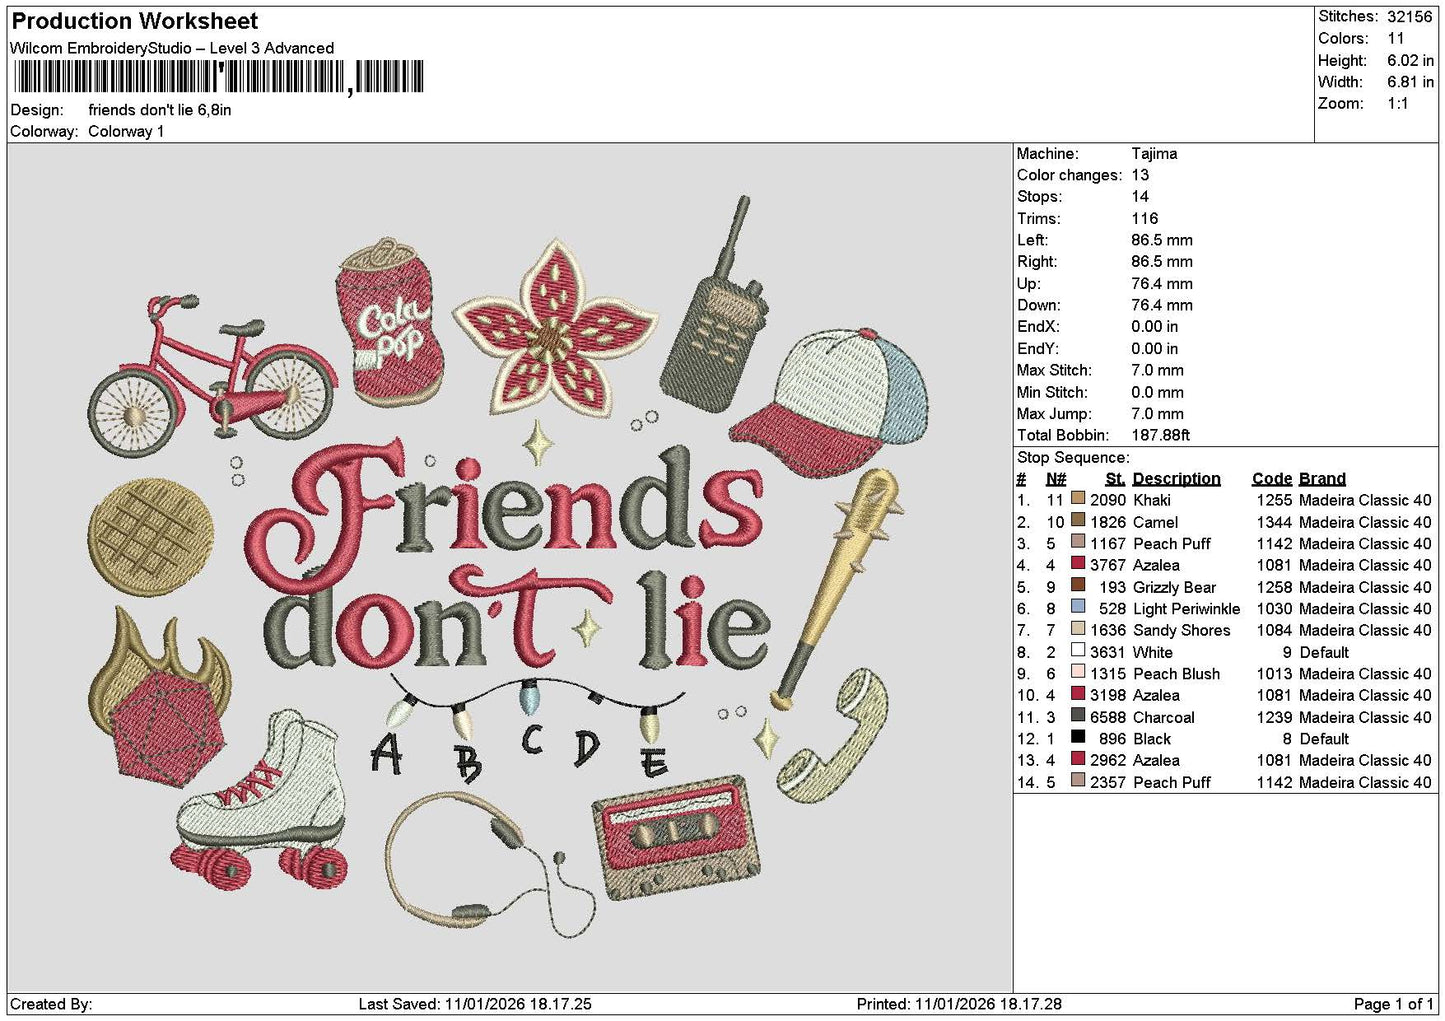
Task: Click the 'Colorway 1' value
Action: click(x=126, y=131)
